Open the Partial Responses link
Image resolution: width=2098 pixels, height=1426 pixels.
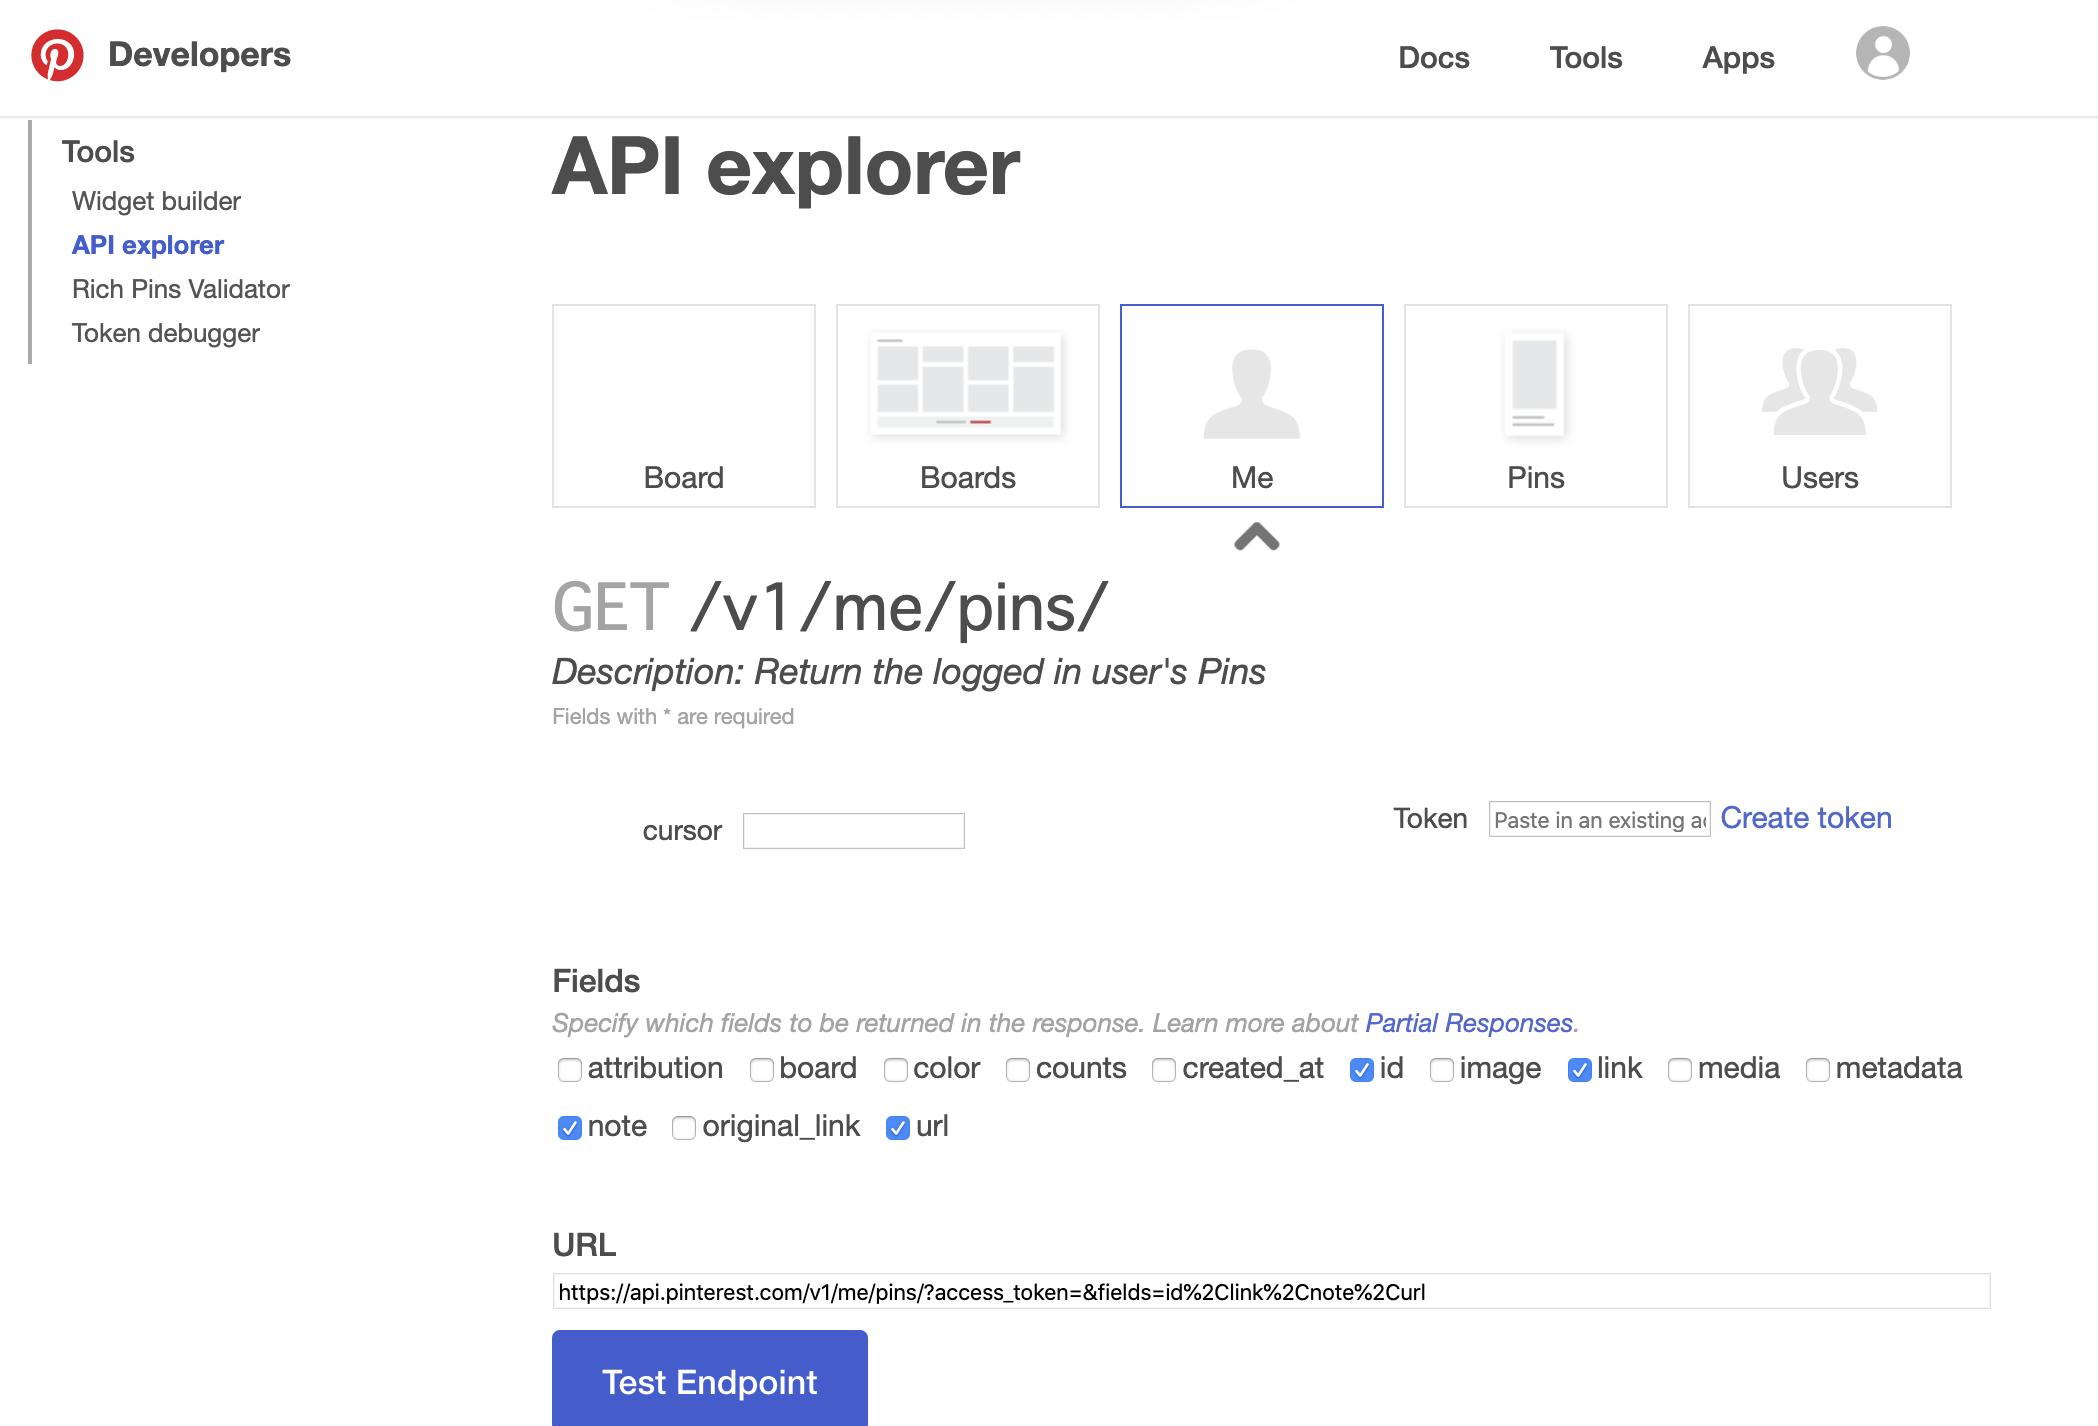coord(1469,1023)
